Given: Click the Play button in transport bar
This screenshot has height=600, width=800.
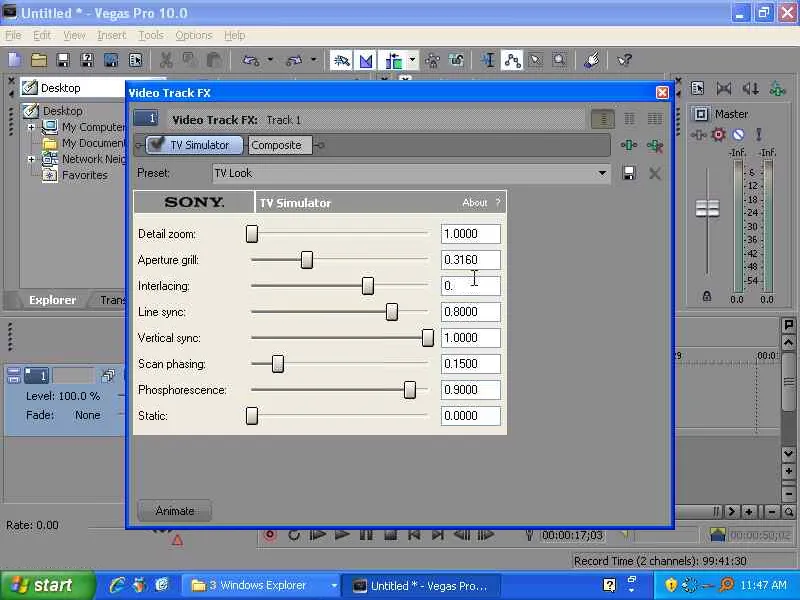Looking at the screenshot, I should tap(342, 535).
